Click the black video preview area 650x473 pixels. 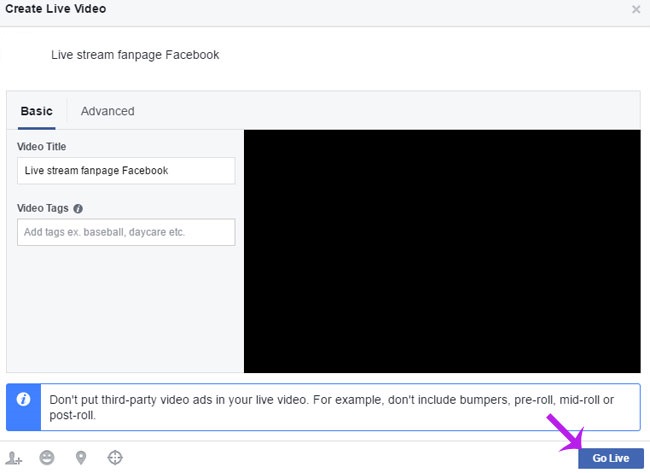coord(442,251)
